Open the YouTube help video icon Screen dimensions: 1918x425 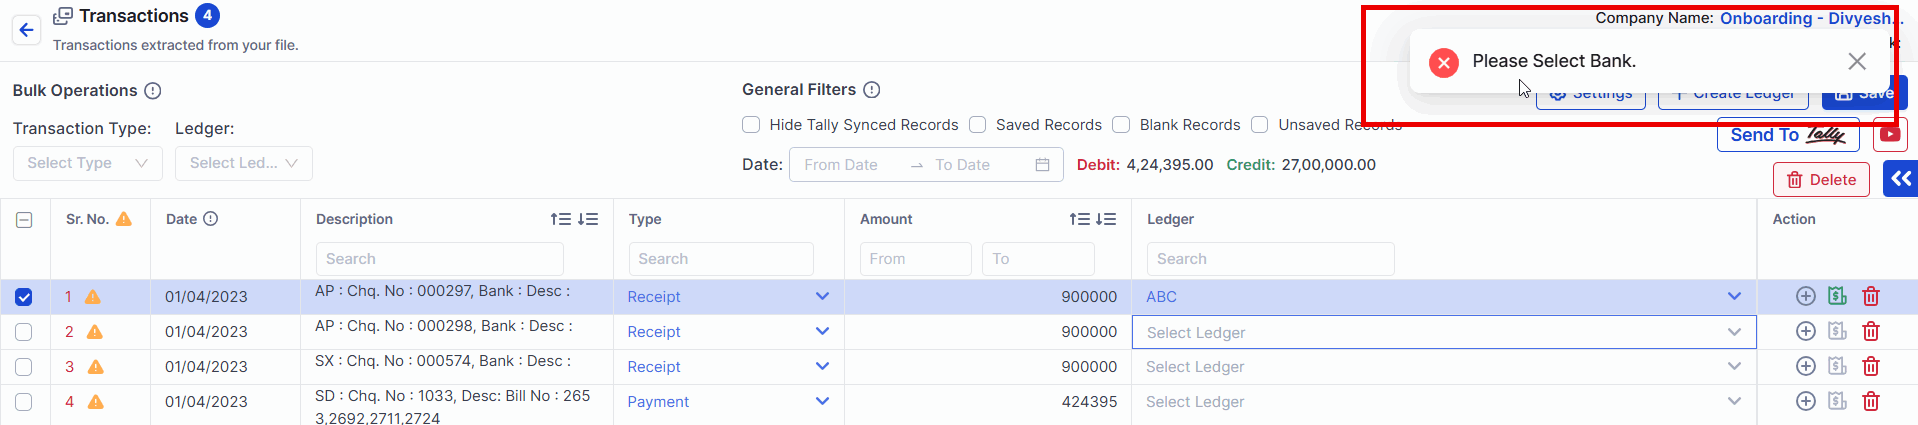(1890, 135)
